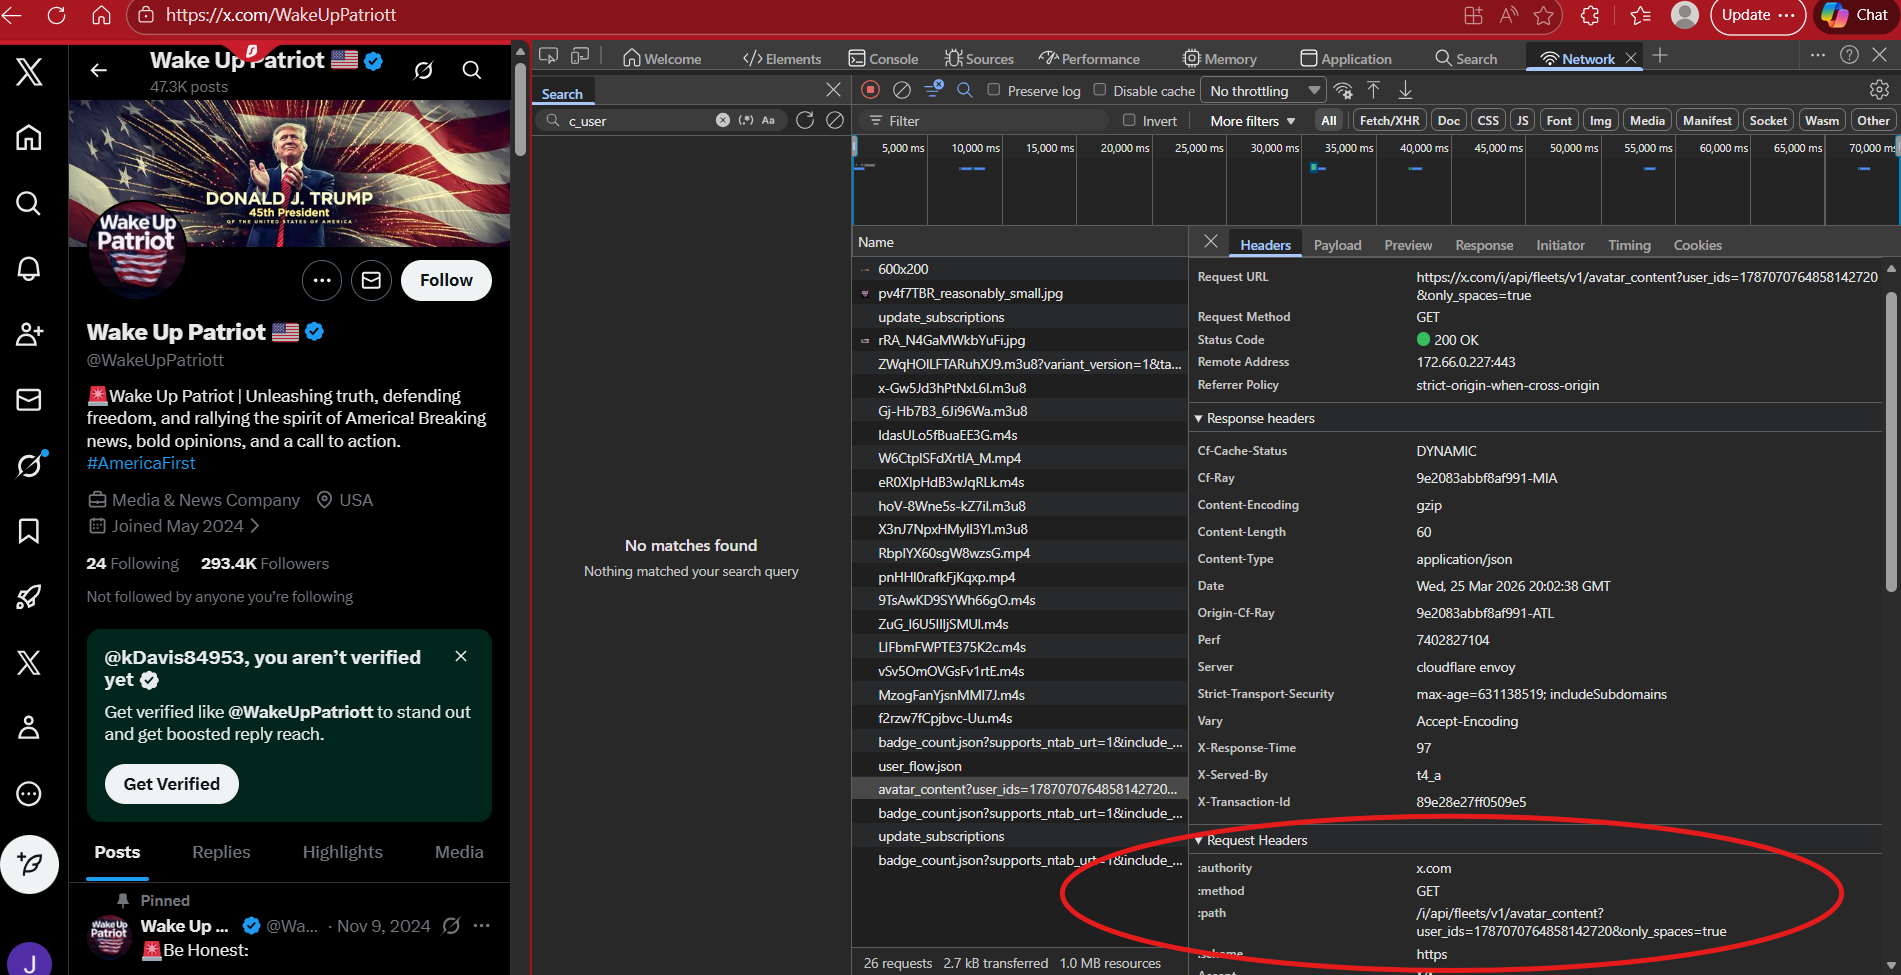Select inspect element tool in DevTools
This screenshot has height=975, width=1901.
click(x=548, y=57)
